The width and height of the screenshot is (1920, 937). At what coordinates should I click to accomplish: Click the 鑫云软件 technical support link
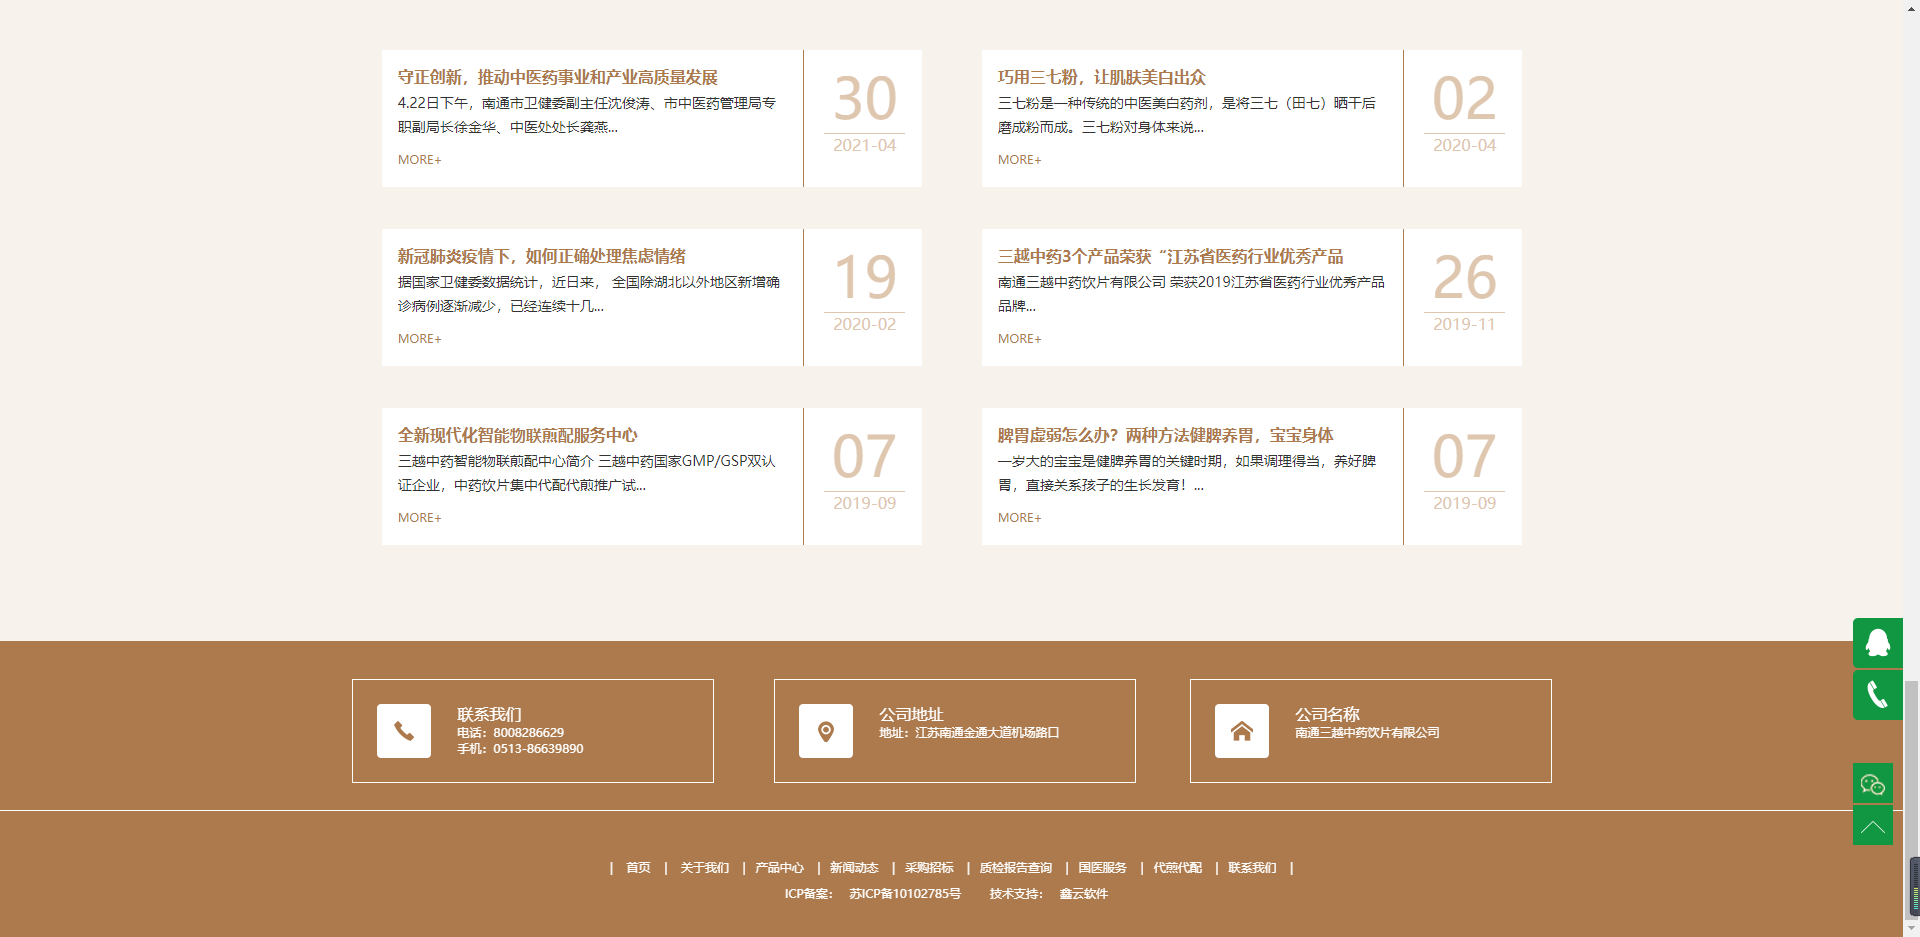point(1083,894)
